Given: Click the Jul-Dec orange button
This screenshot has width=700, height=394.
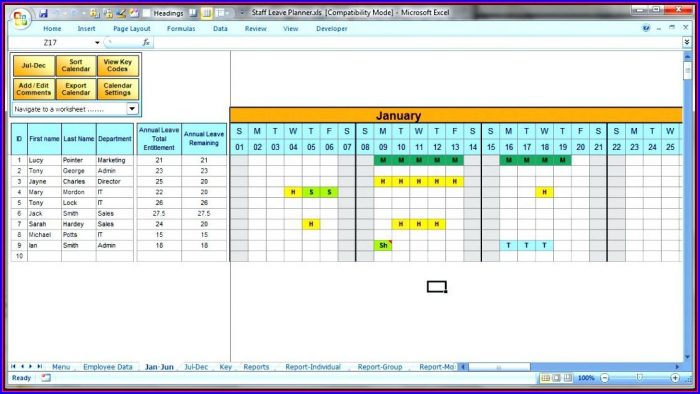Looking at the screenshot, I should 34,66.
